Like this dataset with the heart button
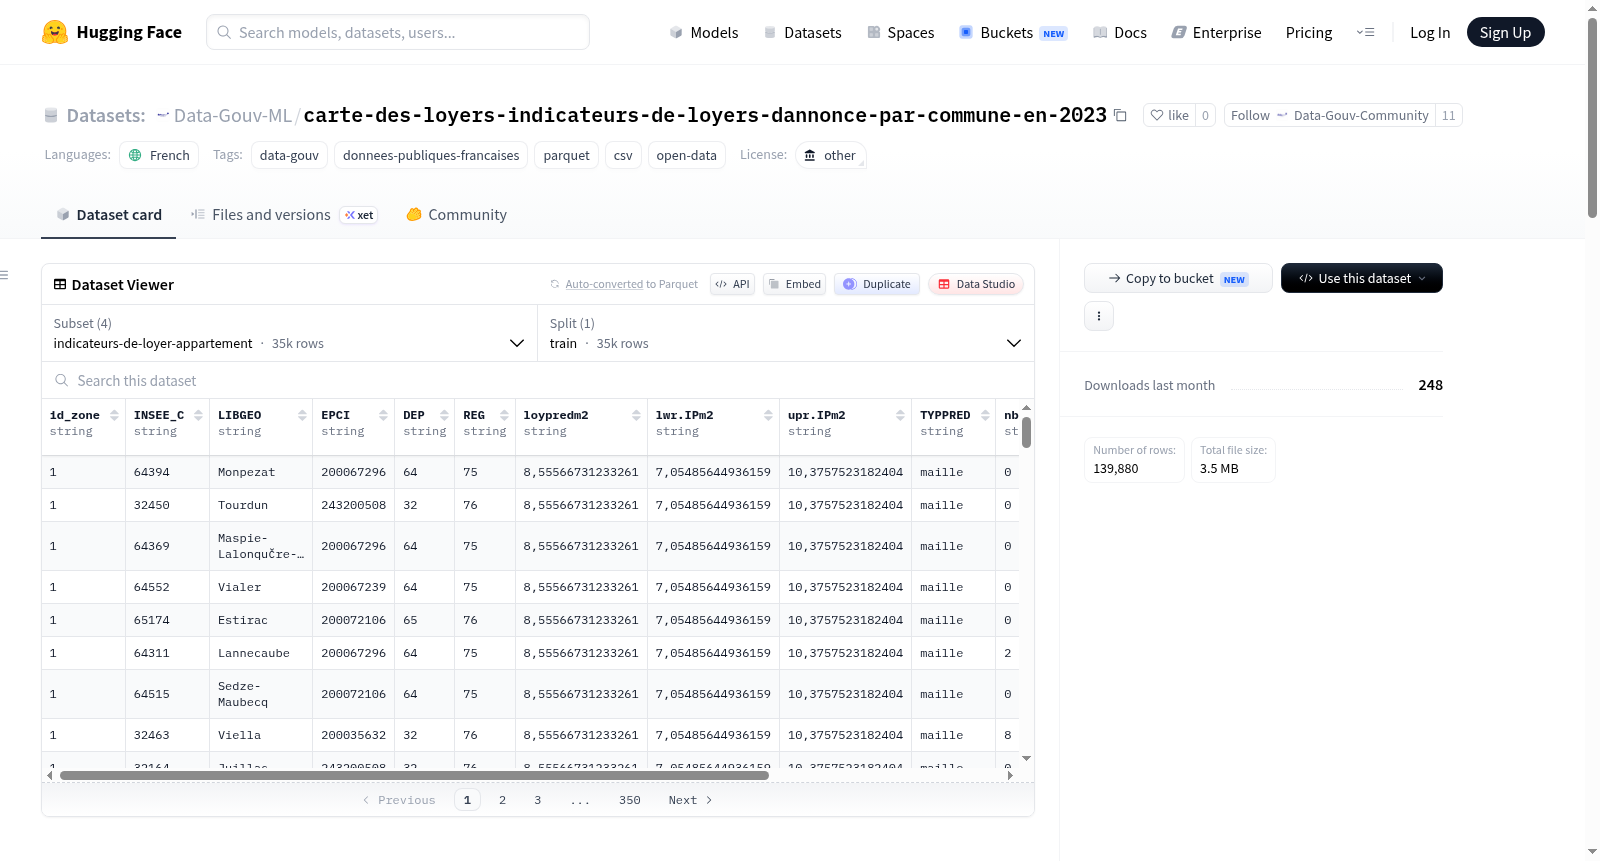 coord(1169,116)
